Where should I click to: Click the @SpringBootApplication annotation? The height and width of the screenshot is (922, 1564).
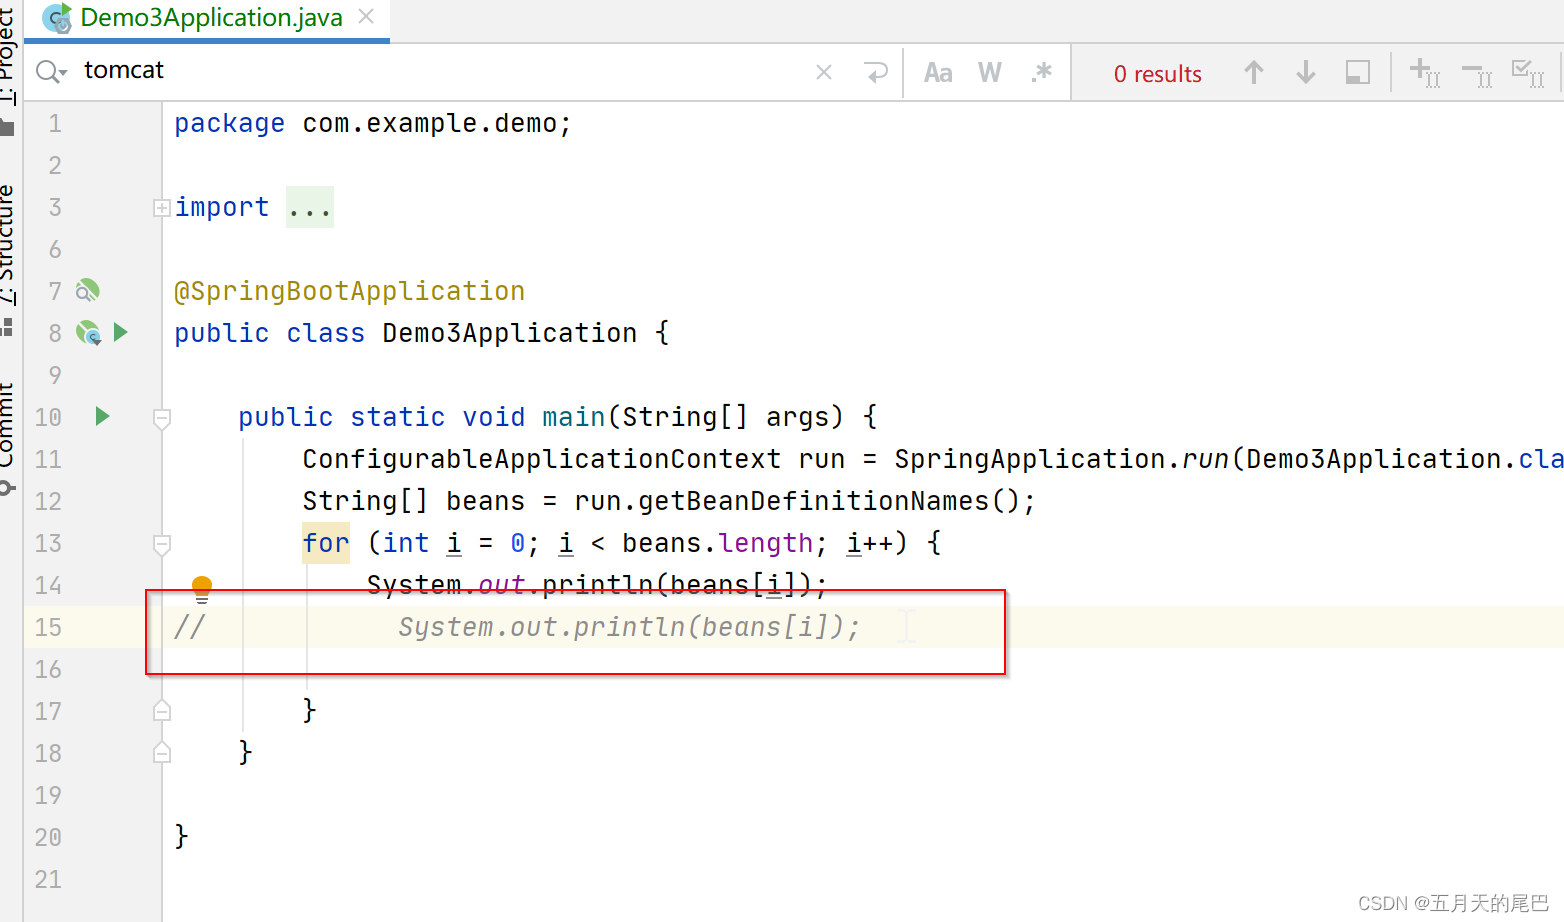click(349, 291)
